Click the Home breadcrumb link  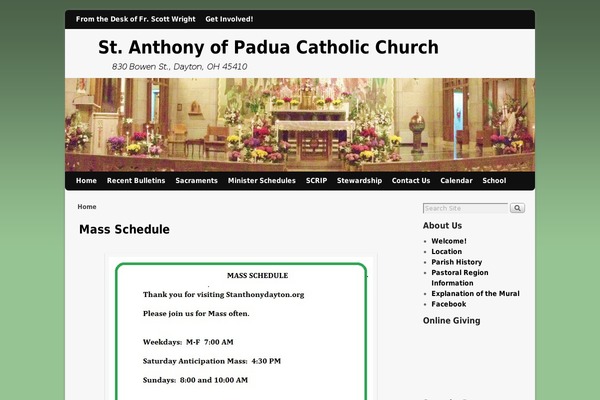click(x=87, y=207)
